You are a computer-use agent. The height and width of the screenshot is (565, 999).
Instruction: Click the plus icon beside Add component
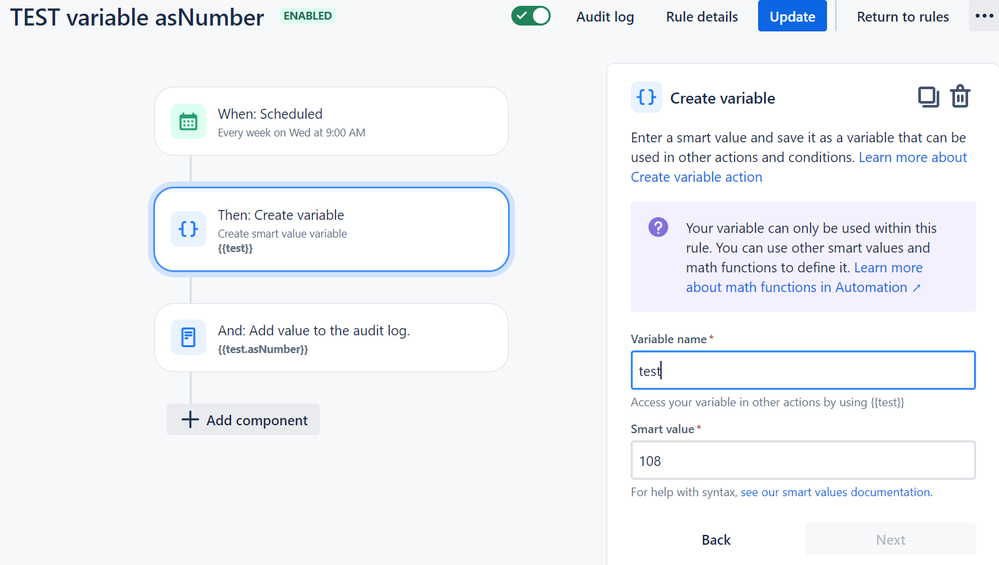click(190, 420)
